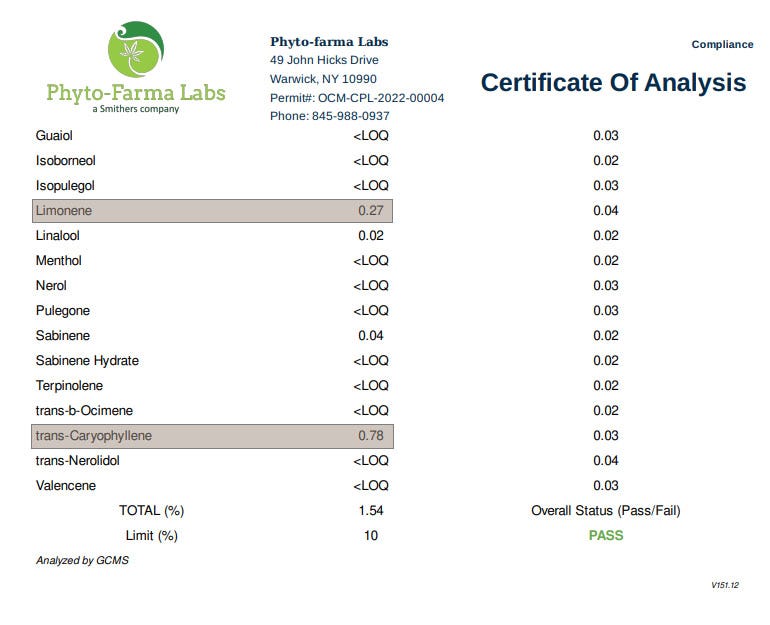Image resolution: width=770 pixels, height=625 pixels.
Task: Click the 'Analyzed by GCMS' note
Action: [x=82, y=561]
